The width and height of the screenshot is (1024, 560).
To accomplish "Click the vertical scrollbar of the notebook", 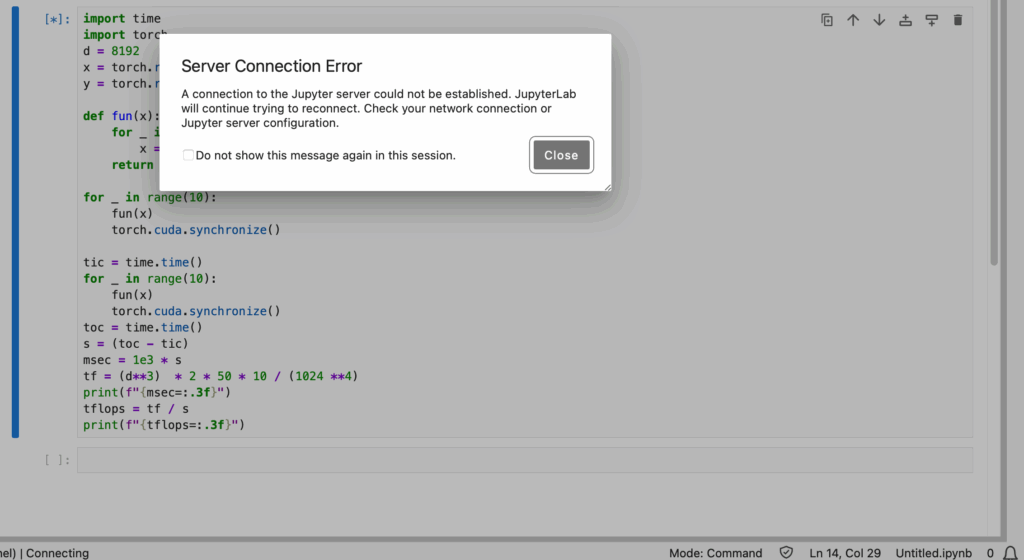I will [x=994, y=150].
